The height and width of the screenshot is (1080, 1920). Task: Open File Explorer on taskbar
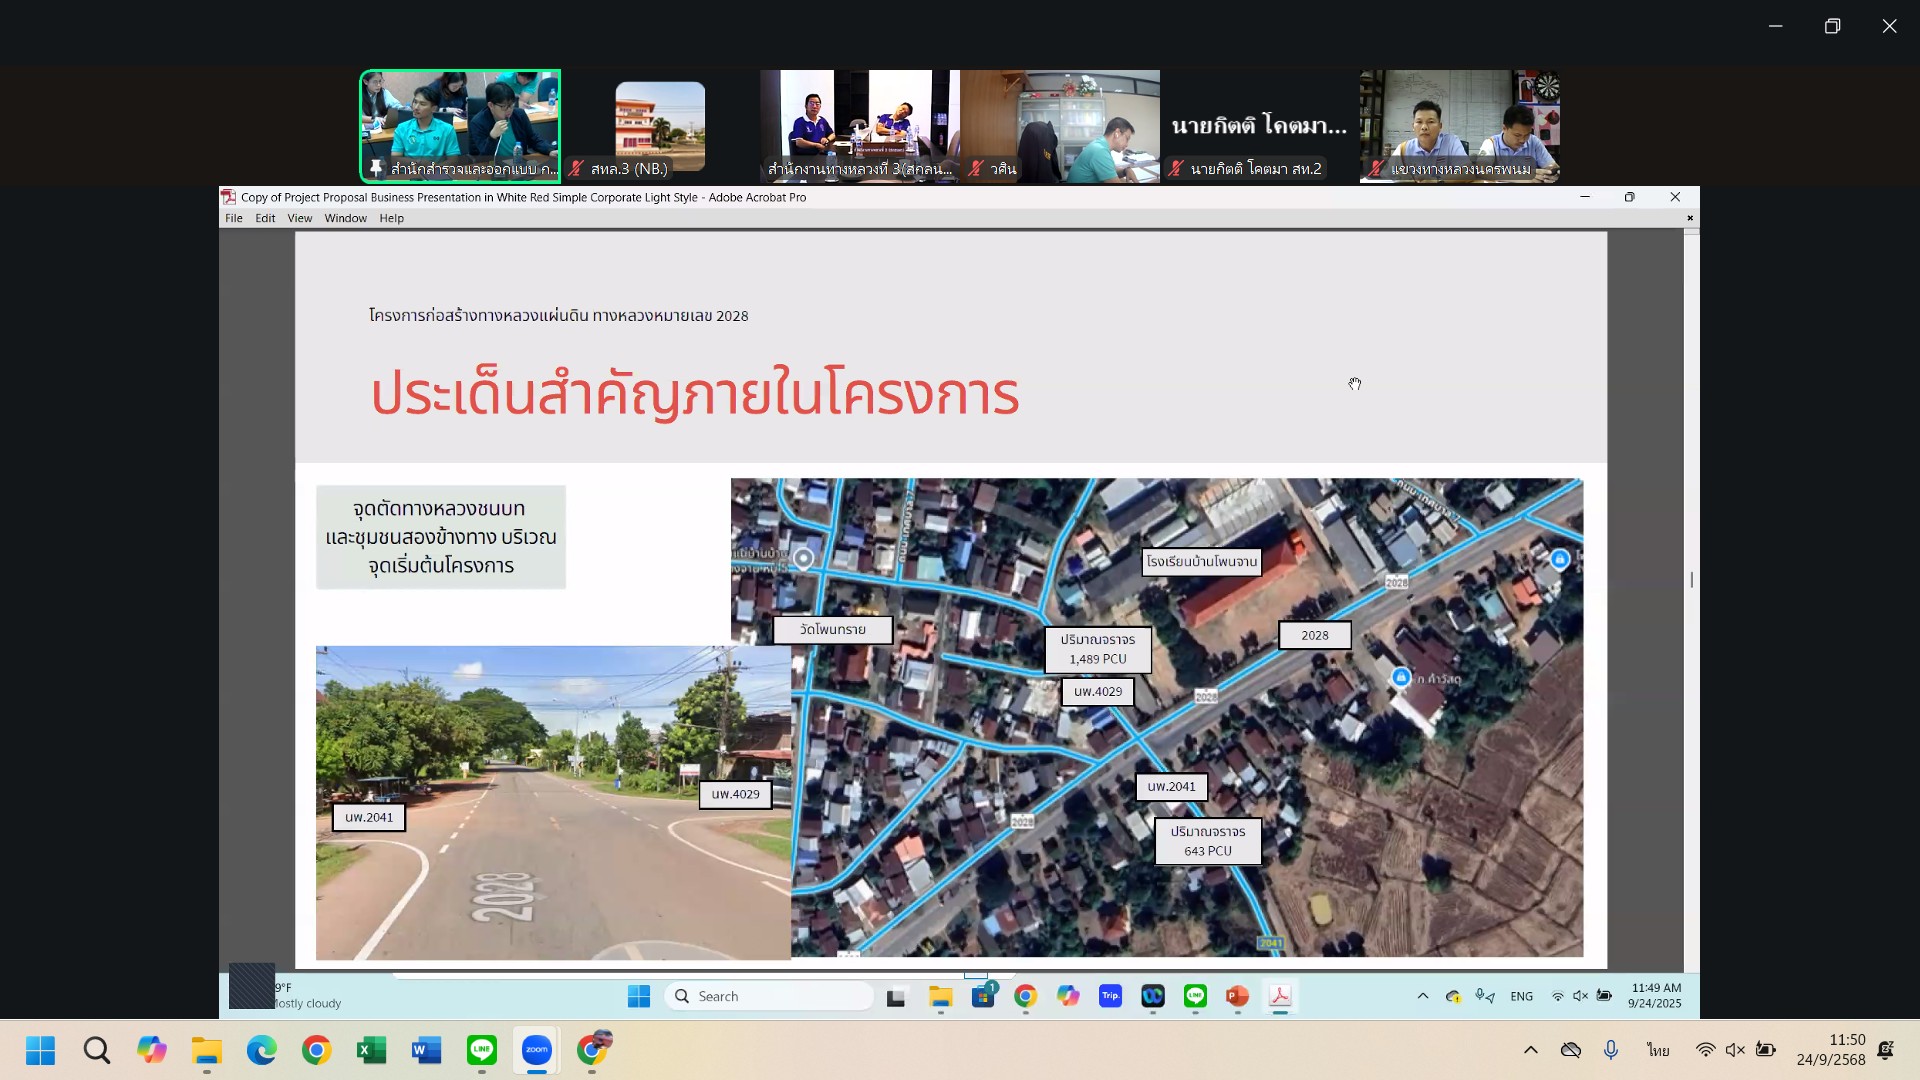pyautogui.click(x=206, y=1050)
